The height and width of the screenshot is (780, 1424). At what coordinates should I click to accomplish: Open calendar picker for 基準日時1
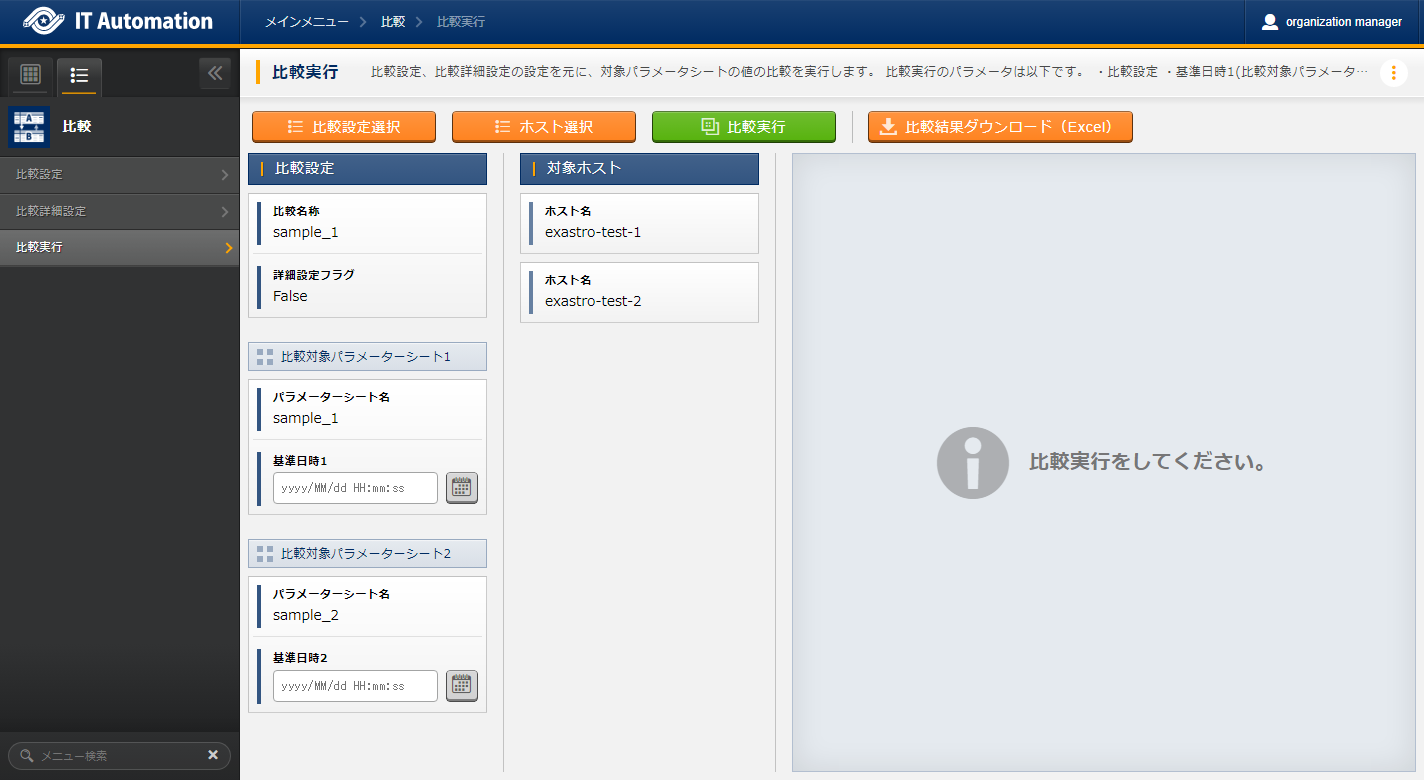coord(461,488)
